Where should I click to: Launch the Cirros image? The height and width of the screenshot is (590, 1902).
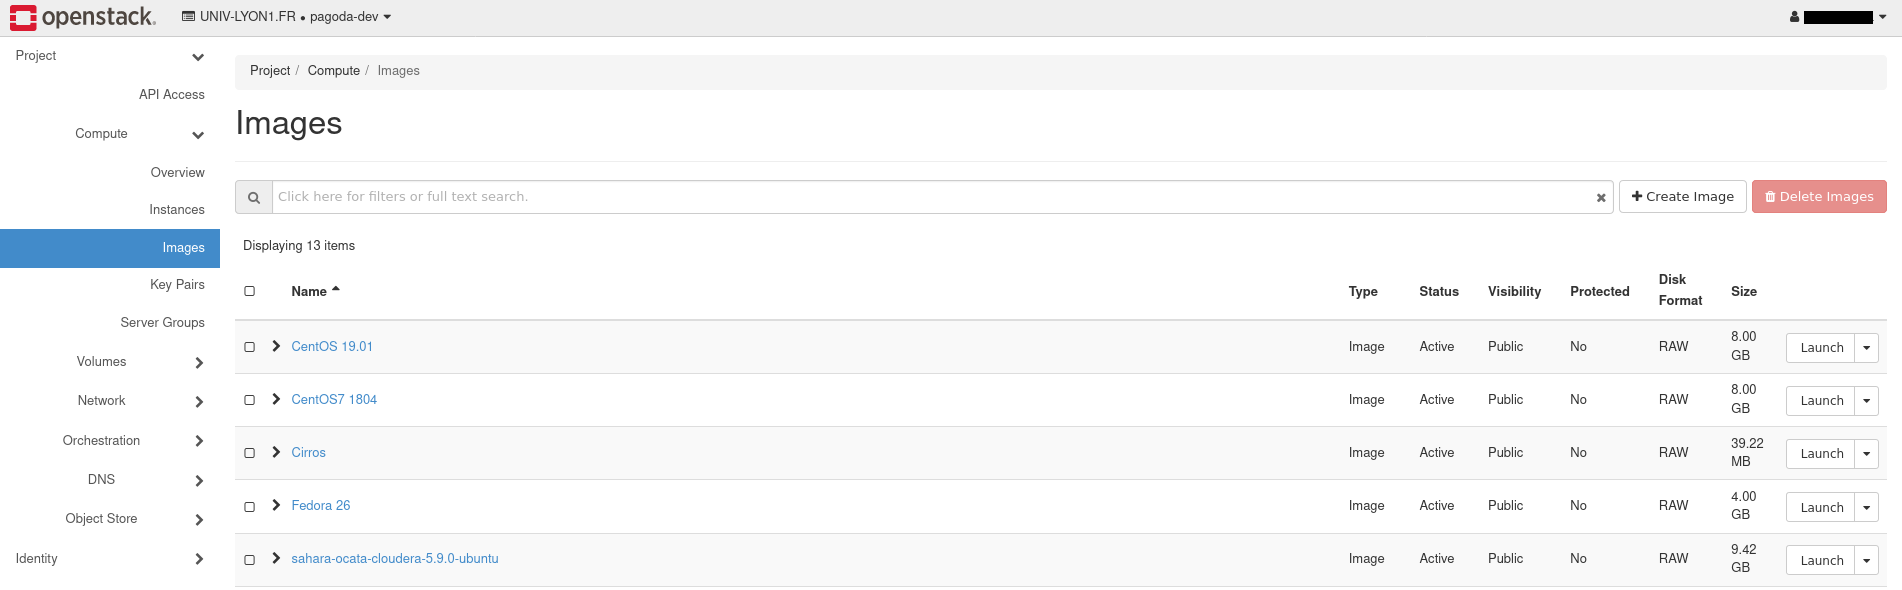click(x=1821, y=454)
